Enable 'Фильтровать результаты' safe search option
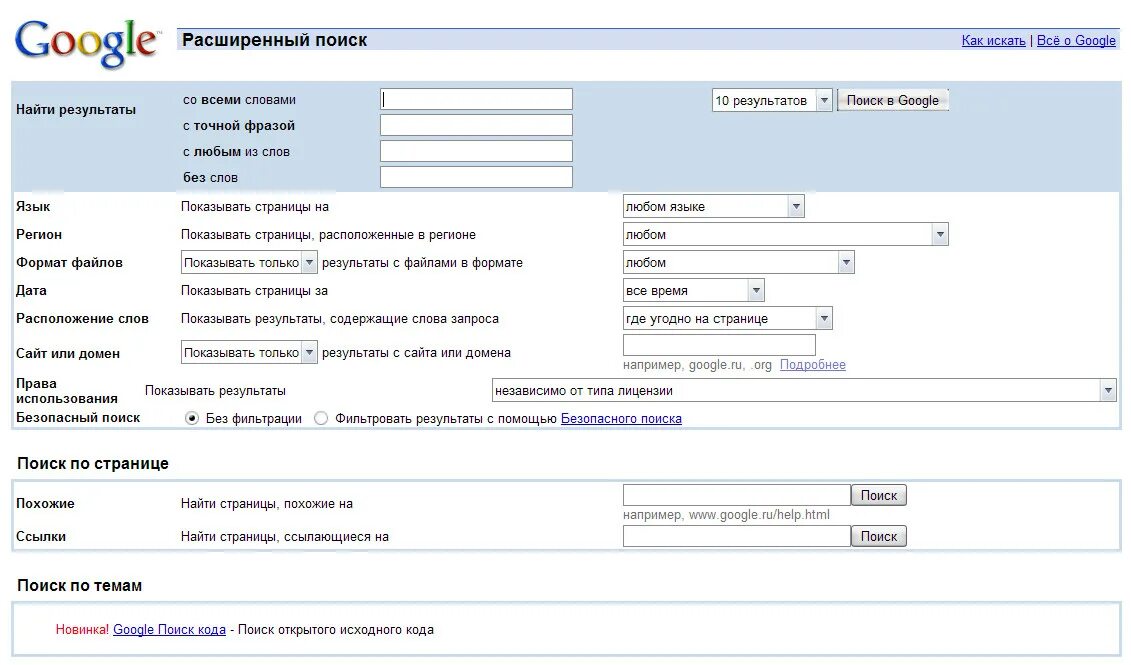Image resolution: width=1131 pixels, height=665 pixels. tap(320, 418)
